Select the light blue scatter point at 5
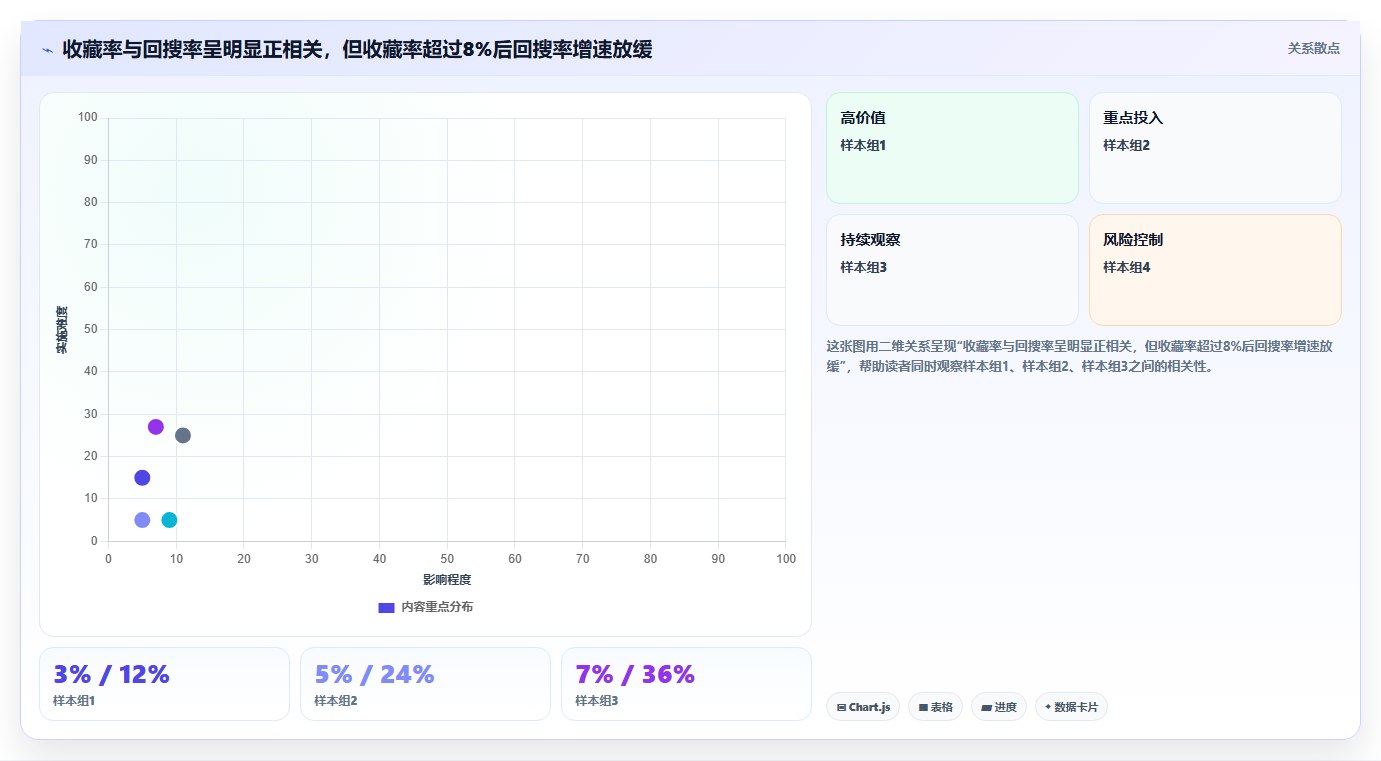 click(142, 520)
